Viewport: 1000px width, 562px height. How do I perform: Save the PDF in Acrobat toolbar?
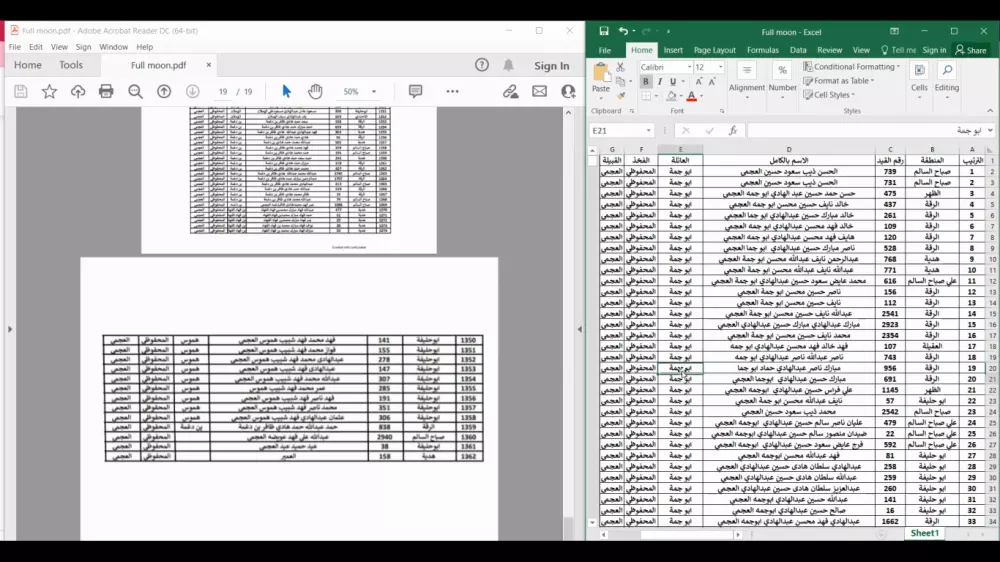[x=20, y=91]
